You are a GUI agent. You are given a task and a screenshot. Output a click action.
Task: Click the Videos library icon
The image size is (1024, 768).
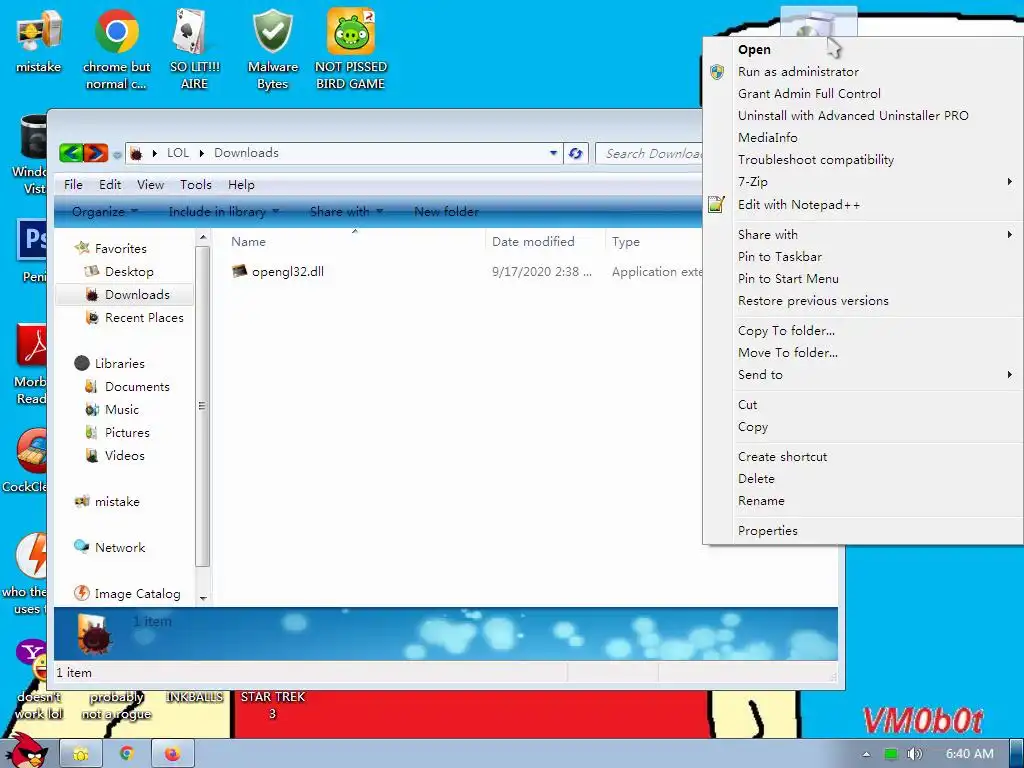pyautogui.click(x=91, y=455)
